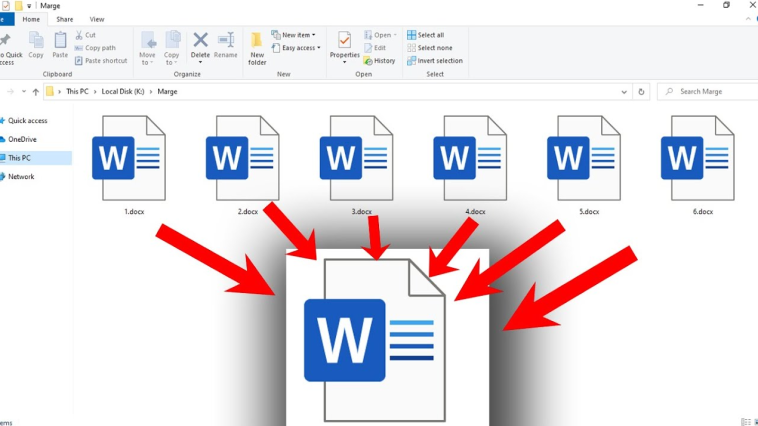Expand the address bar history dropdown
This screenshot has height=426, width=758.
tap(625, 92)
